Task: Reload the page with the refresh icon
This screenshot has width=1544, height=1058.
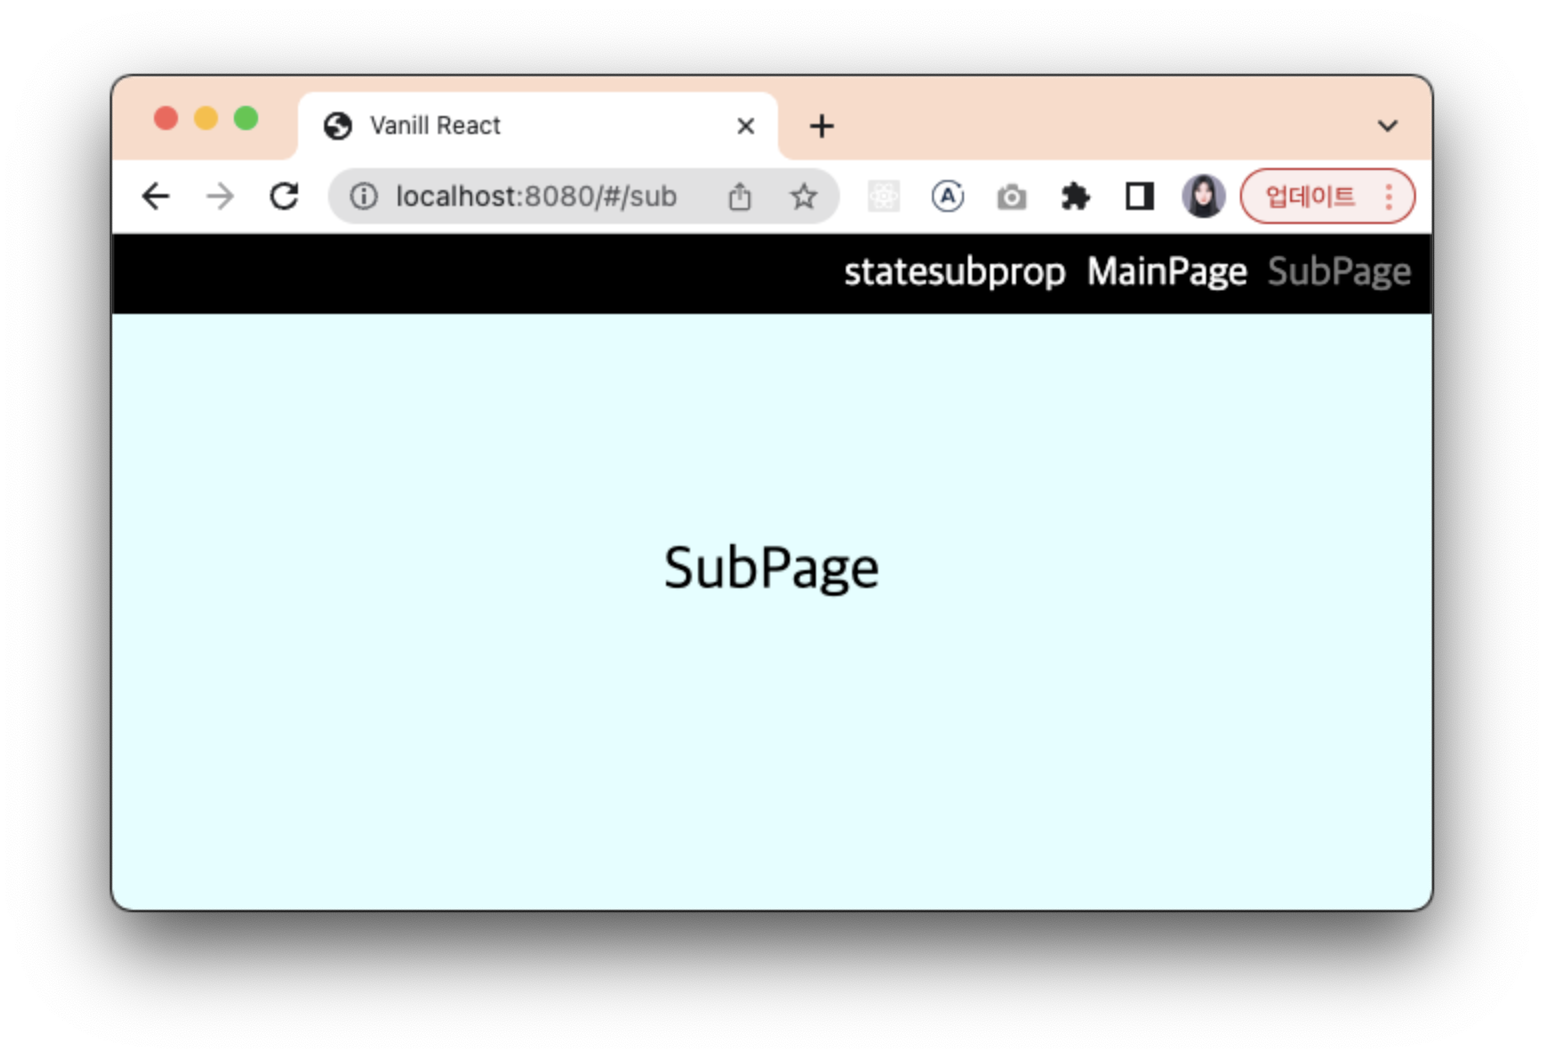Action: coord(284,196)
